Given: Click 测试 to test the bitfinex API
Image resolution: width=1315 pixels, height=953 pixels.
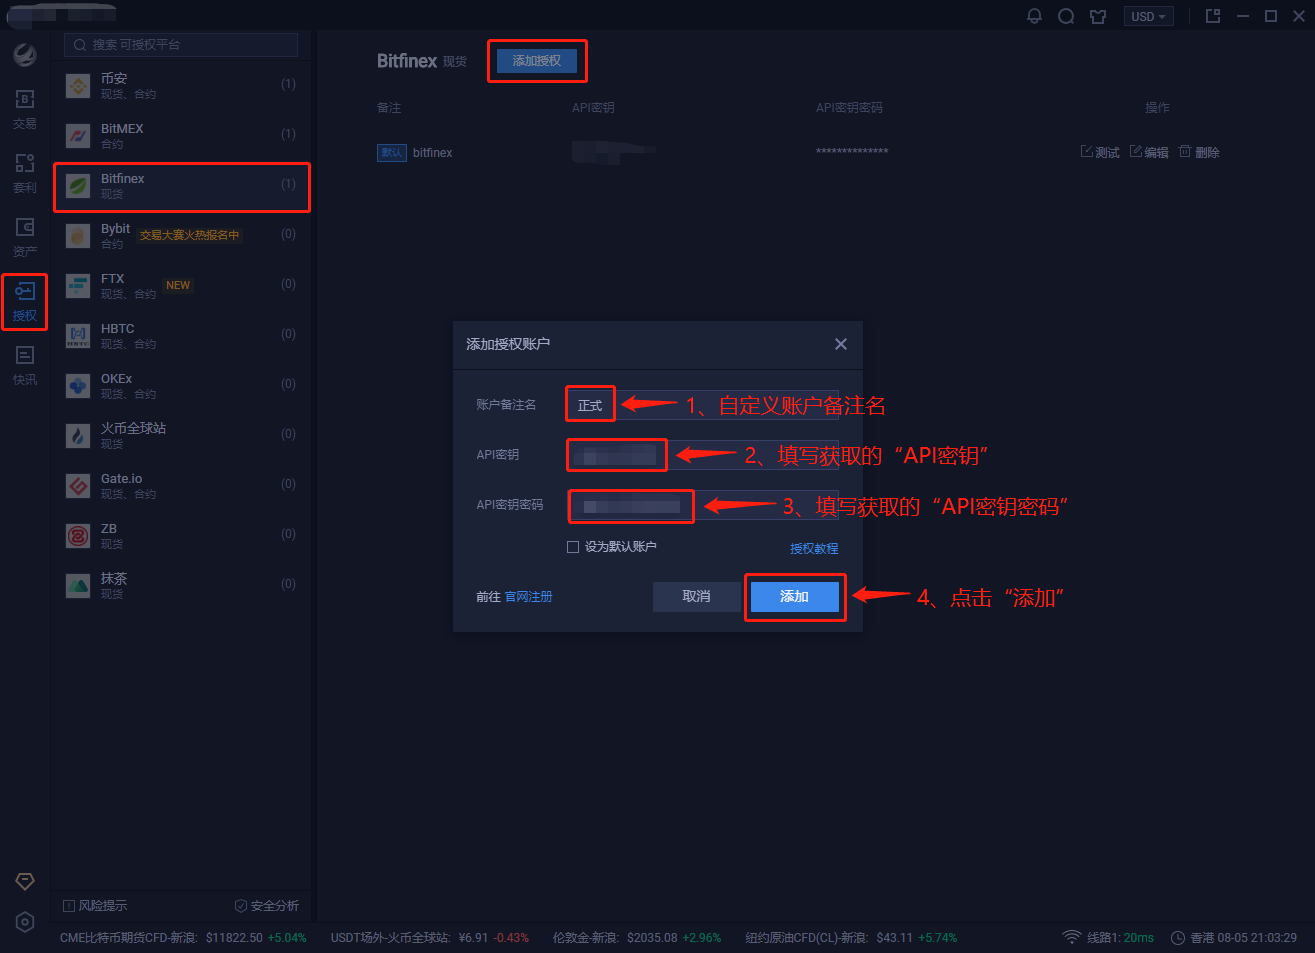Looking at the screenshot, I should [x=1100, y=152].
